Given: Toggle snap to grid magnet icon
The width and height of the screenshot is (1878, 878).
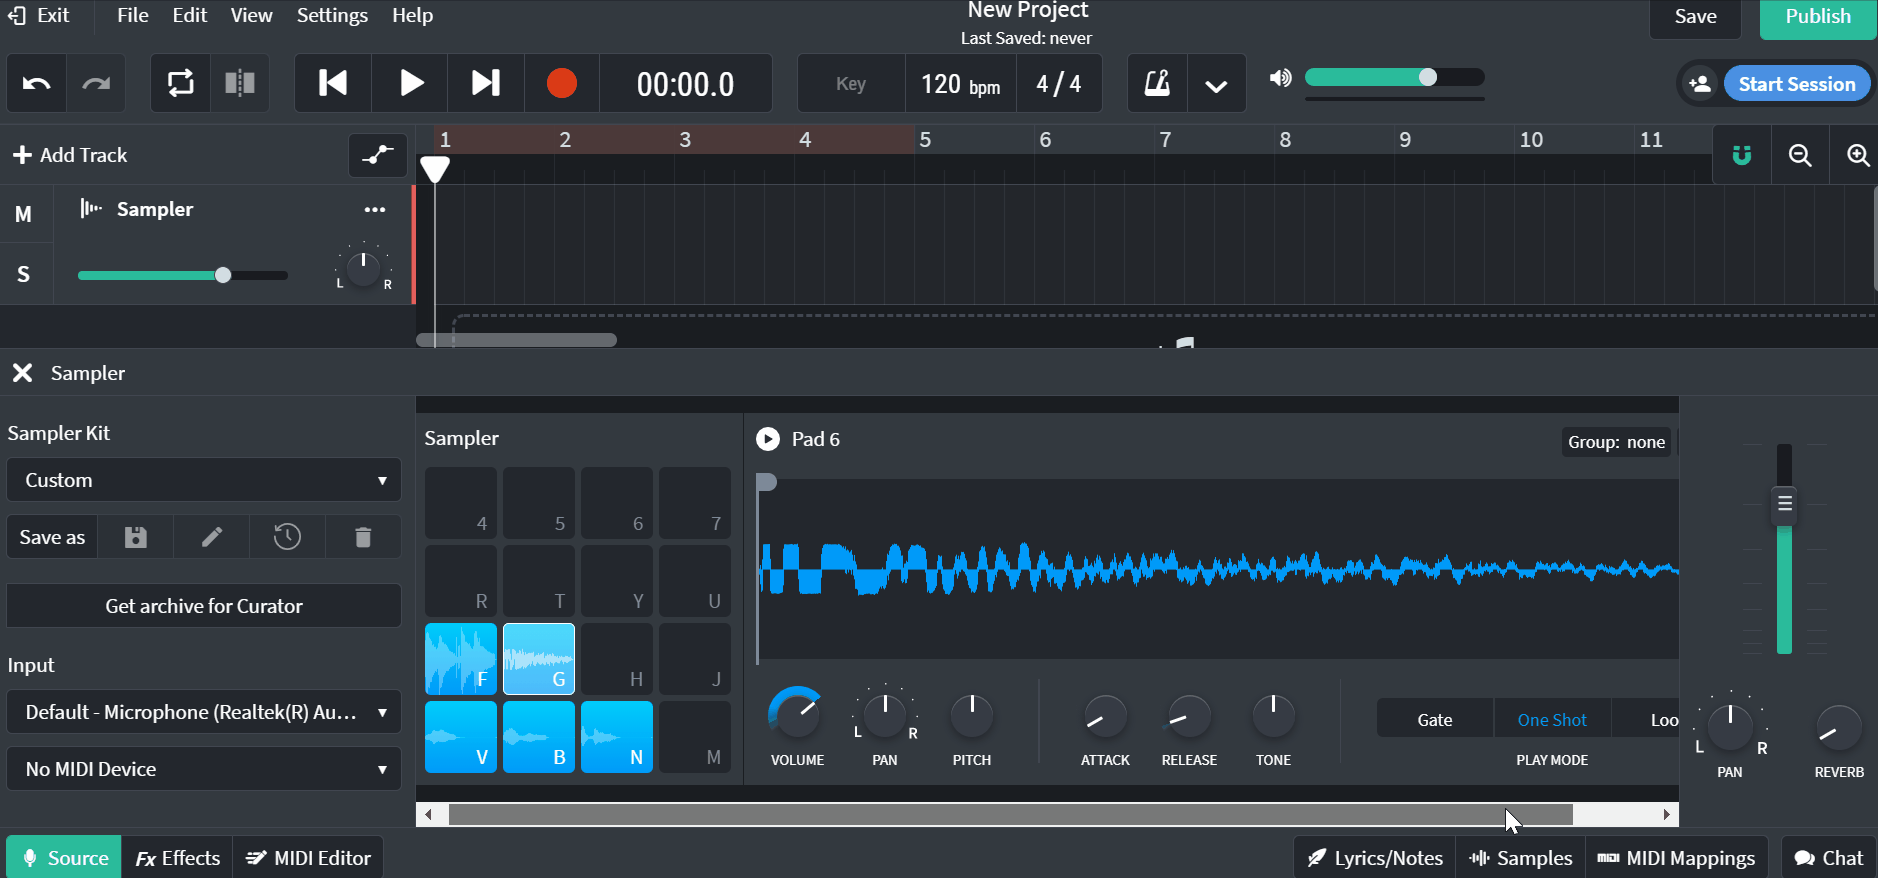Looking at the screenshot, I should [x=1742, y=155].
